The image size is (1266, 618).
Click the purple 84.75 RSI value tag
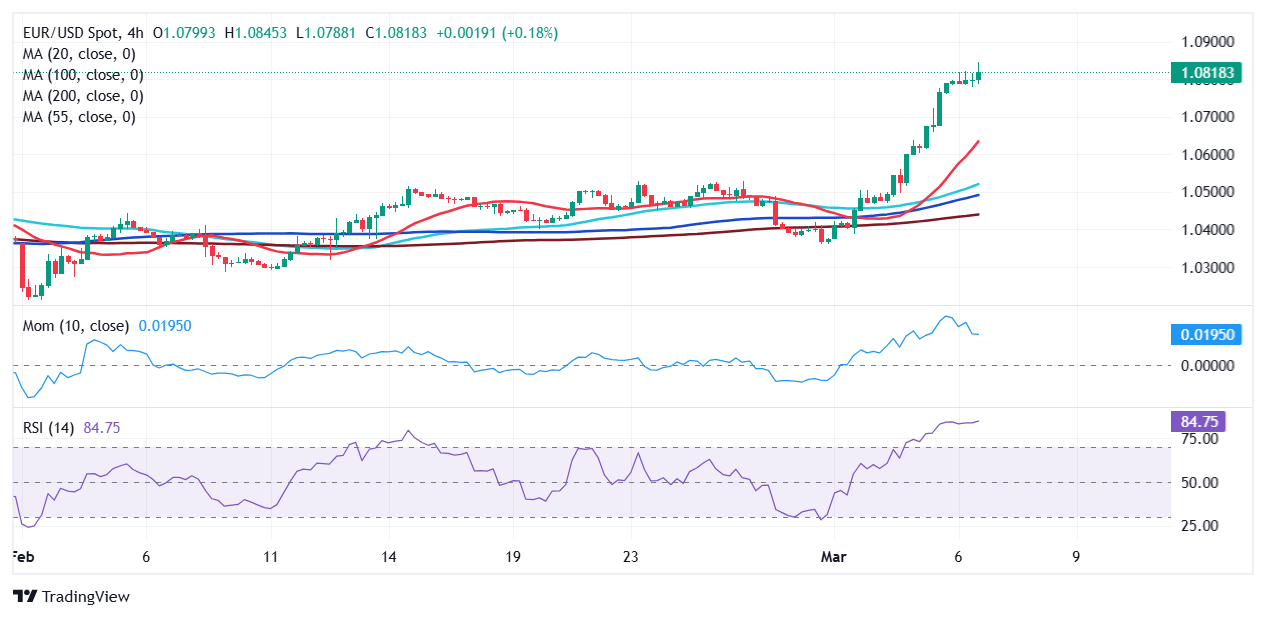1196,422
